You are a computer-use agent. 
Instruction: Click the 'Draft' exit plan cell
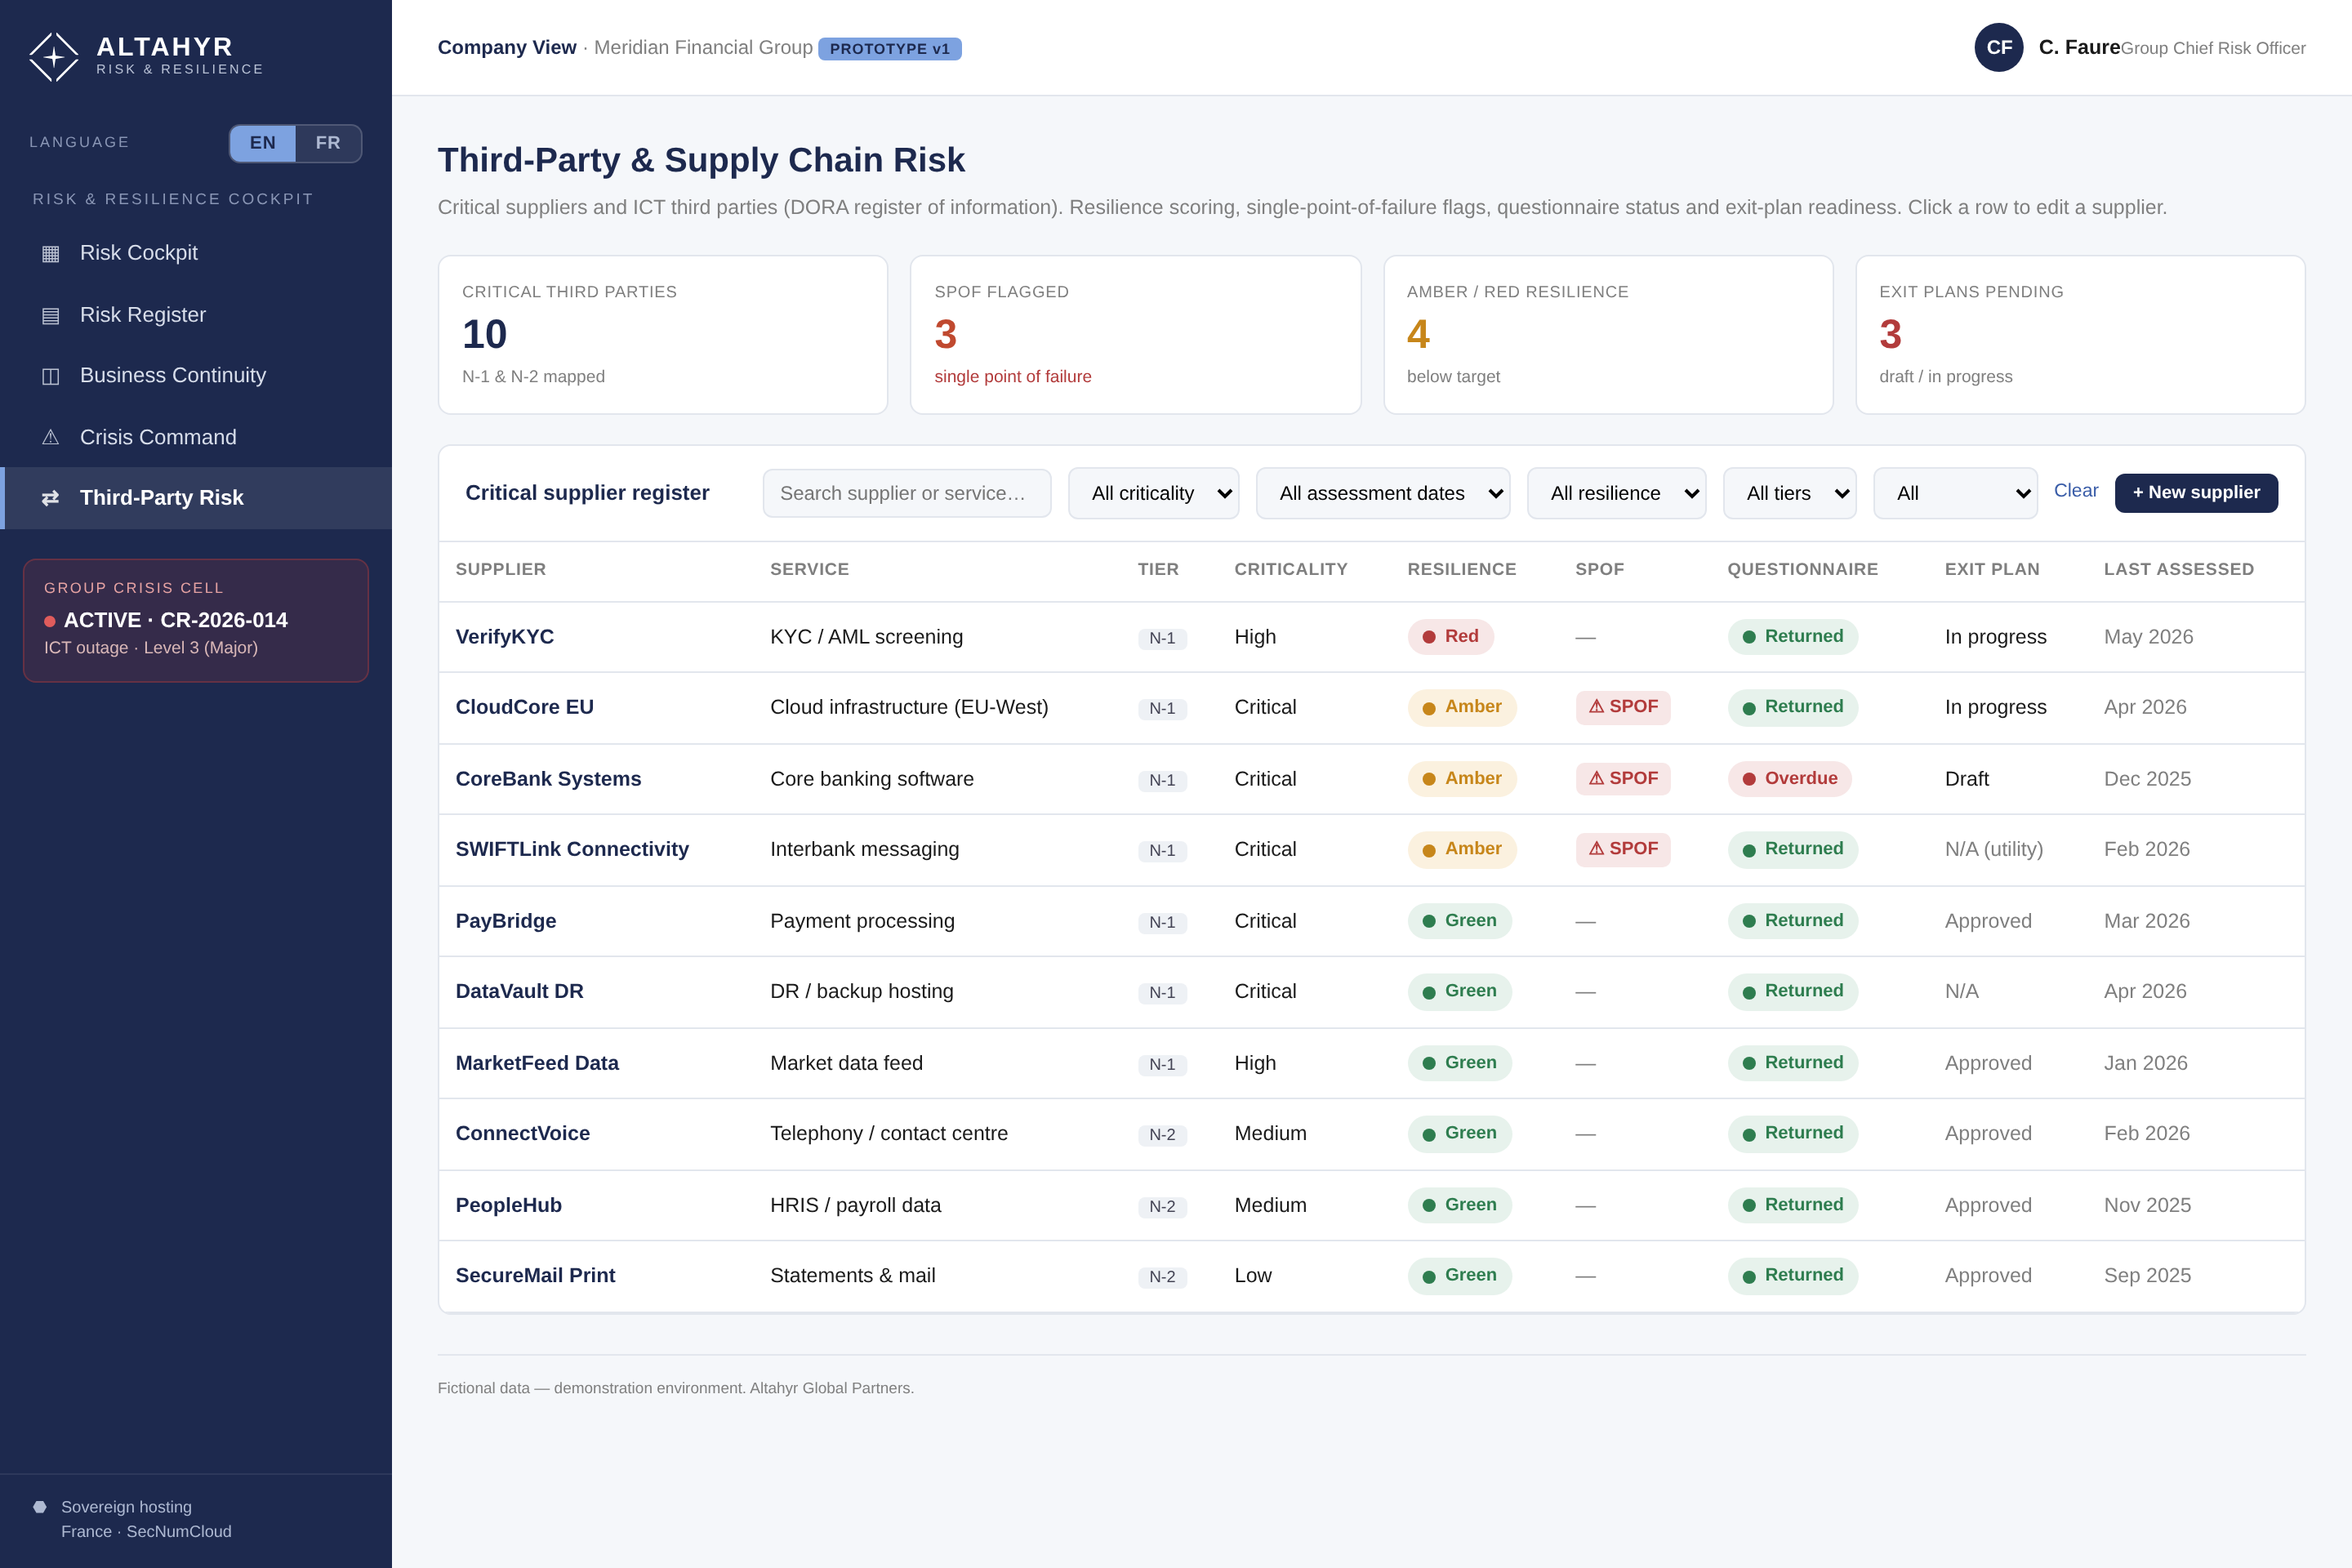click(1967, 779)
